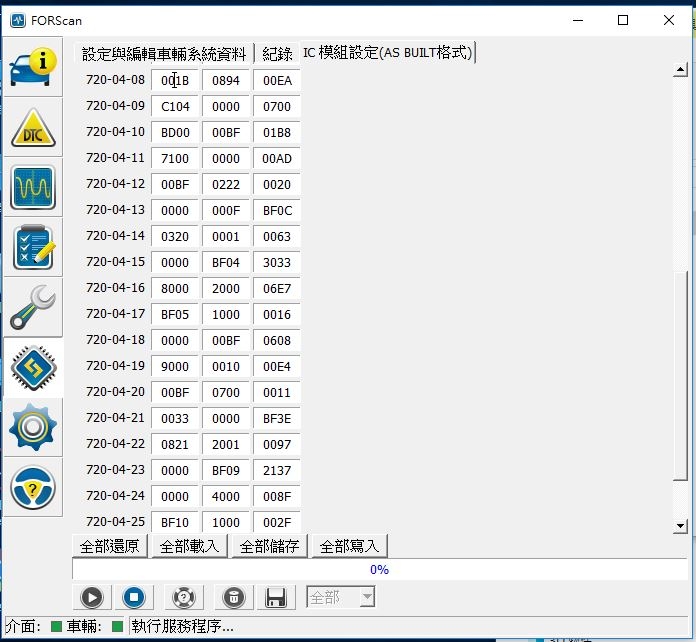The image size is (696, 642).
Task: Click the 全部儲存 button
Action: click(269, 546)
